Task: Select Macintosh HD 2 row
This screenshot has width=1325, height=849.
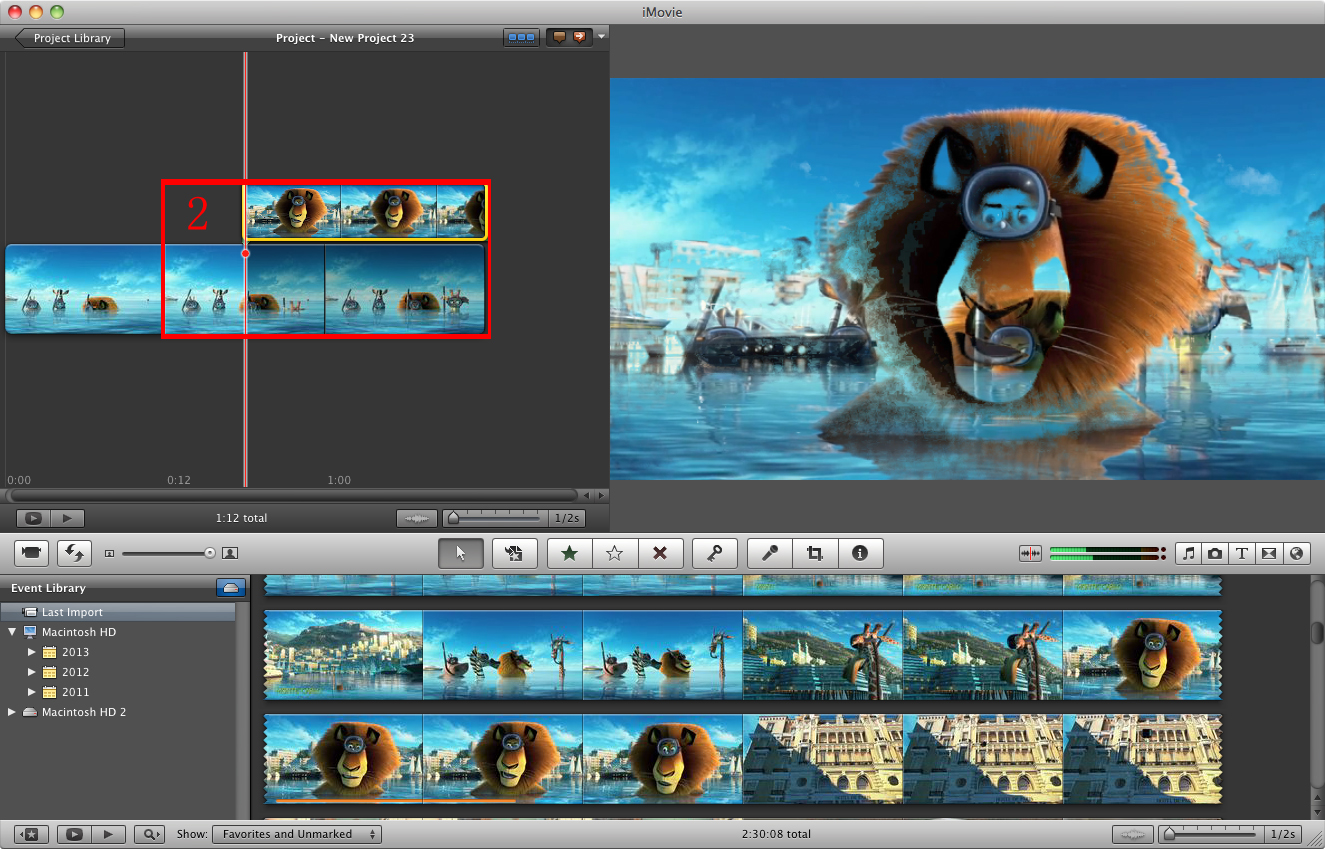Action: tap(118, 712)
